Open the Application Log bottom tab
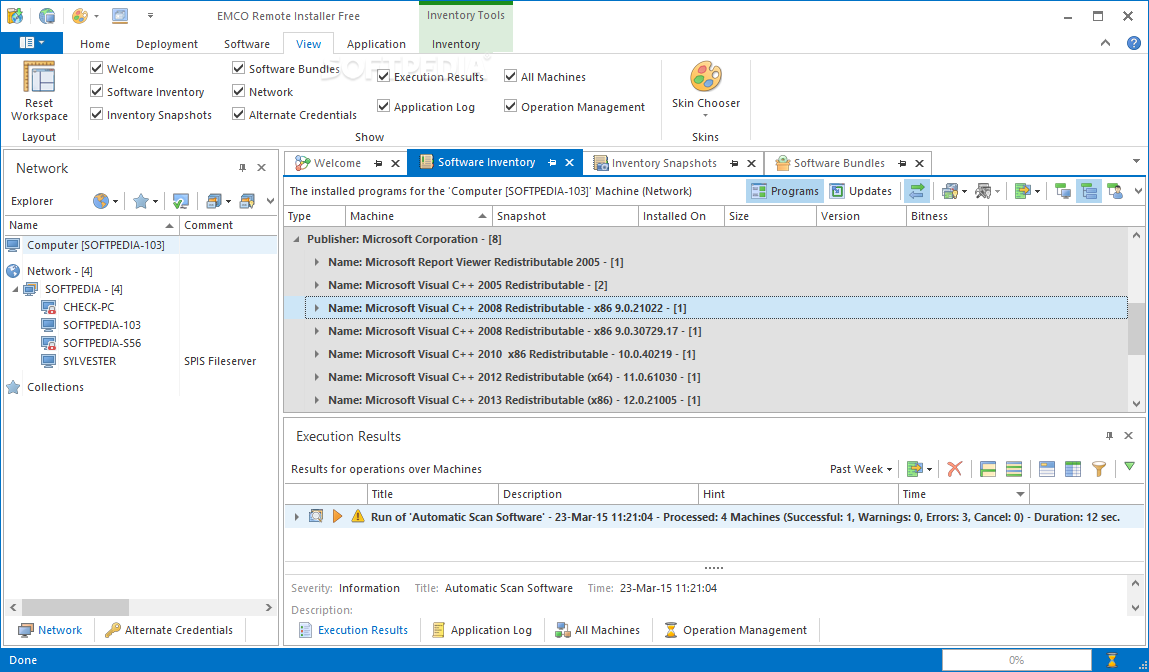1149x672 pixels. 482,630
